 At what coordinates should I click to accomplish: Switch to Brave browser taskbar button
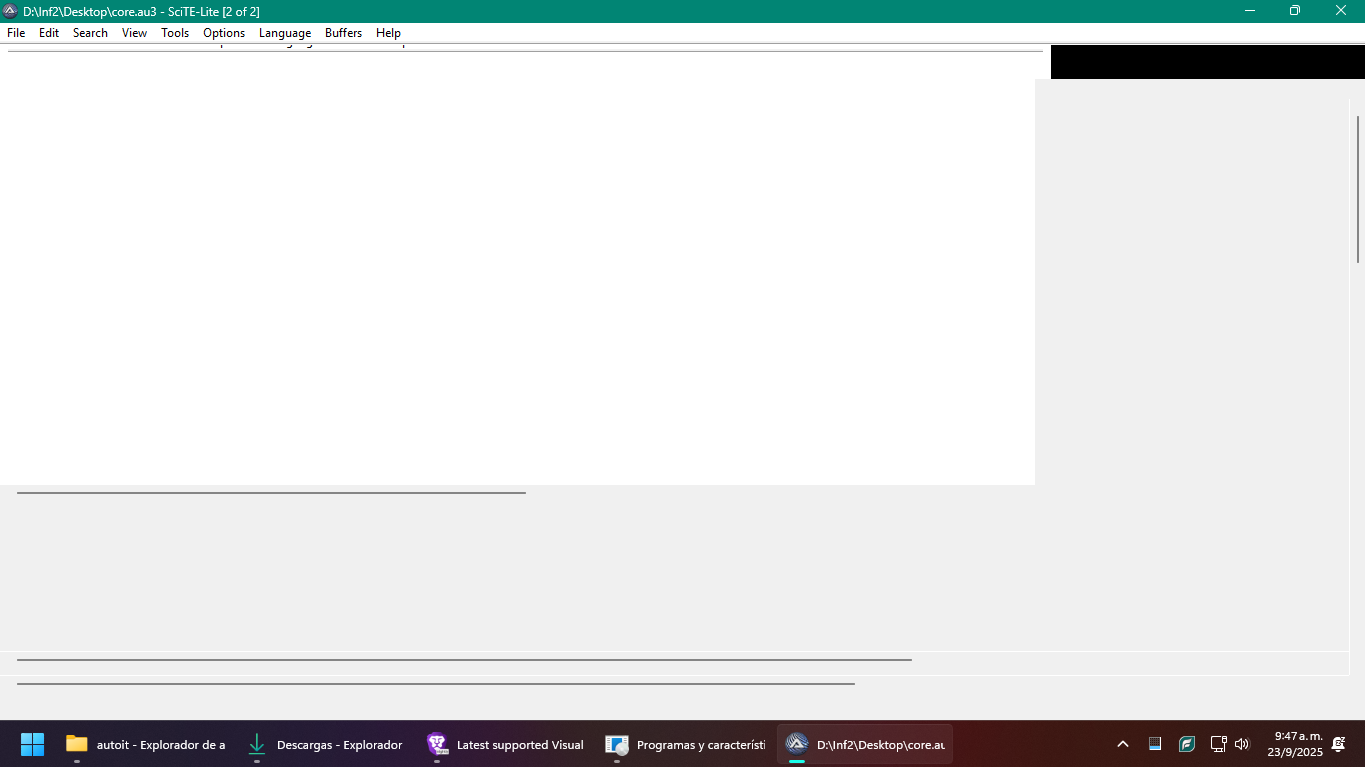[x=506, y=744]
